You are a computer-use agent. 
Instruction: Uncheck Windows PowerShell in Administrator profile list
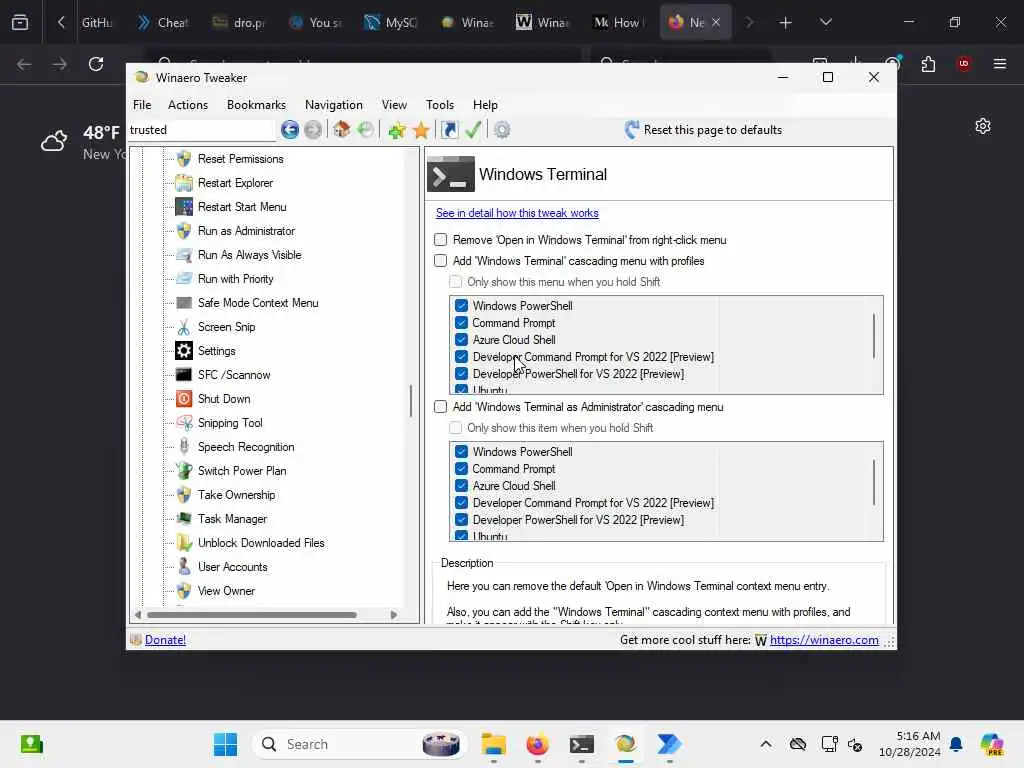click(x=461, y=452)
